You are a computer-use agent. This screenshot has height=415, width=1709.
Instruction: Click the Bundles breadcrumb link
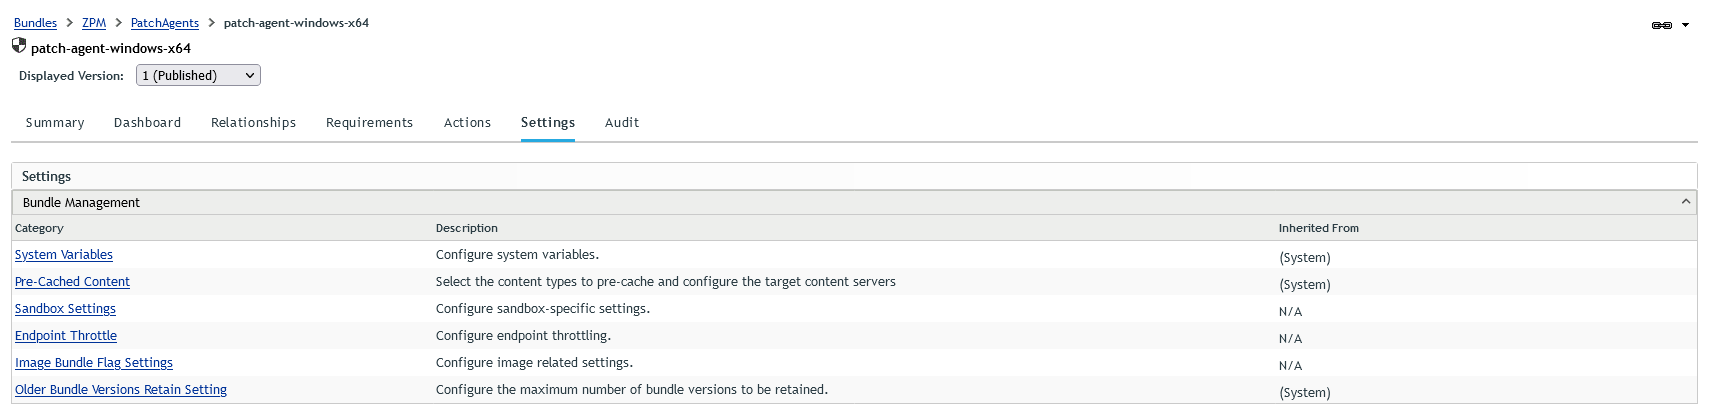point(35,23)
